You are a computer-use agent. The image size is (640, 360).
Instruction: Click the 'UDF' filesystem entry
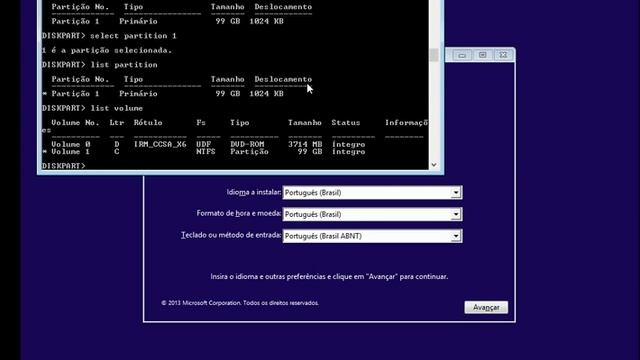203,144
